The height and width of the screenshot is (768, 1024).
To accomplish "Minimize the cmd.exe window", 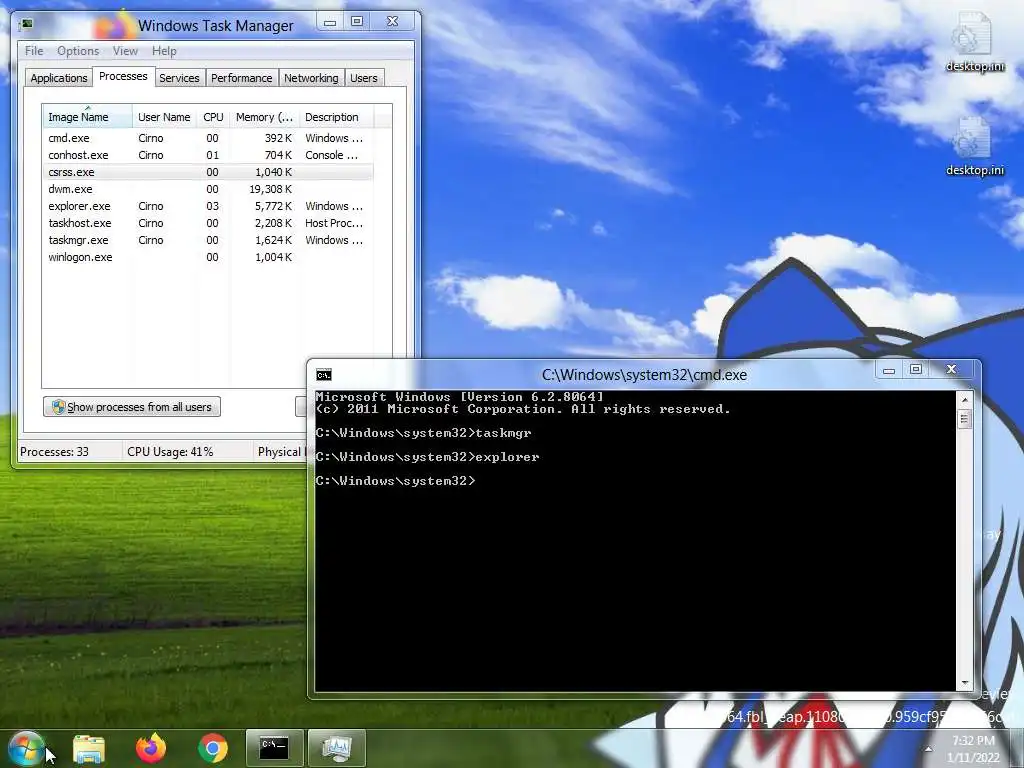I will [889, 370].
